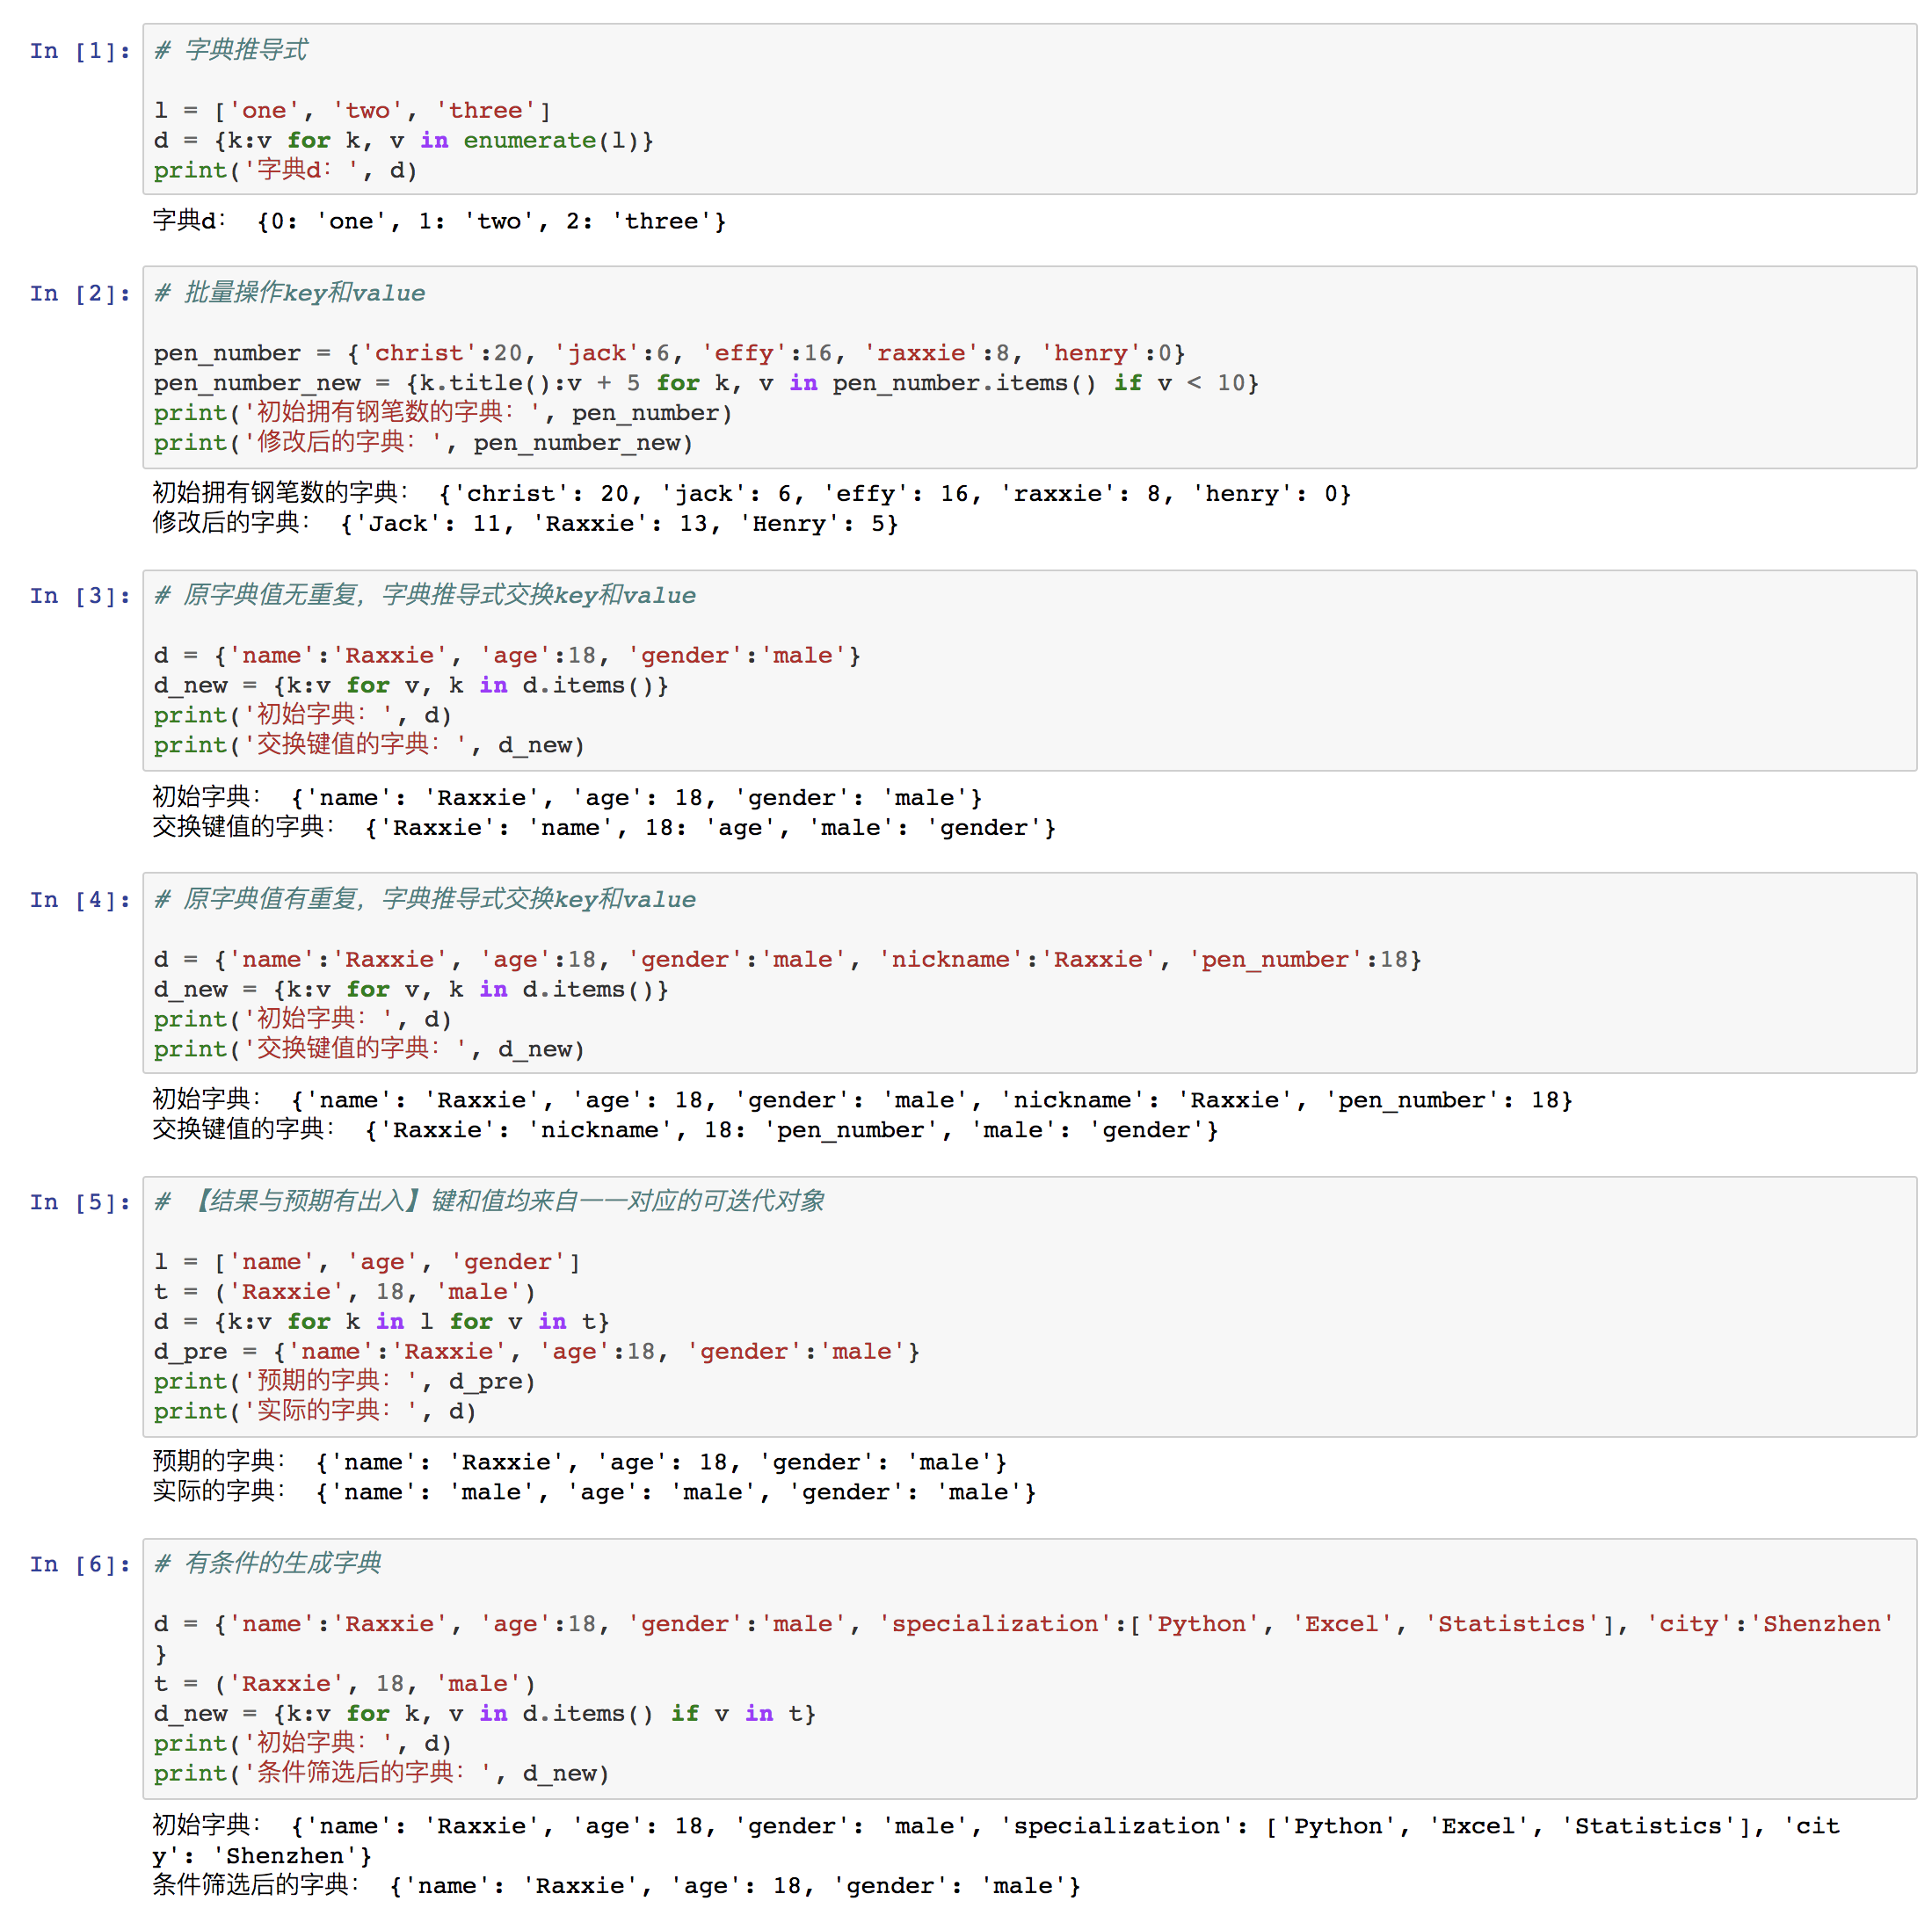The width and height of the screenshot is (1932, 1930).
Task: Click the line defining d with nickname key
Action: point(786,960)
